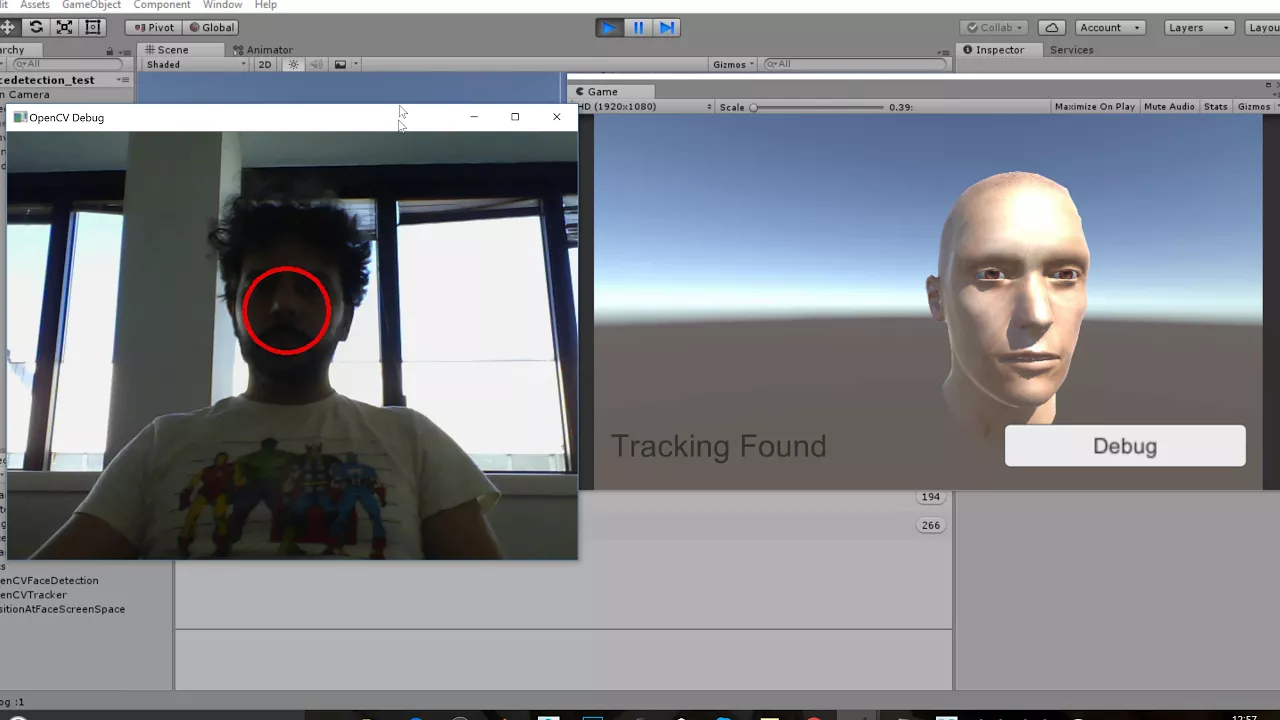Open the Component menu
The height and width of the screenshot is (720, 1280).
(x=162, y=5)
